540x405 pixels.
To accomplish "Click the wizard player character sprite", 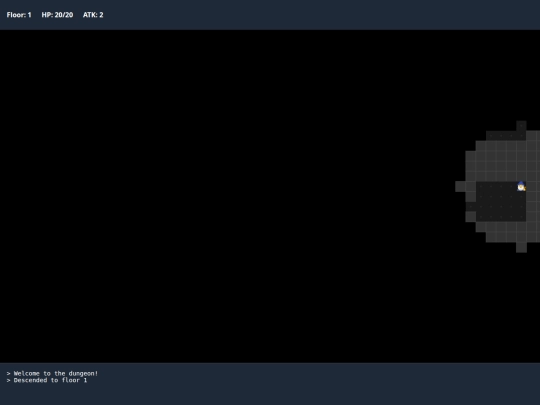I will [521, 186].
